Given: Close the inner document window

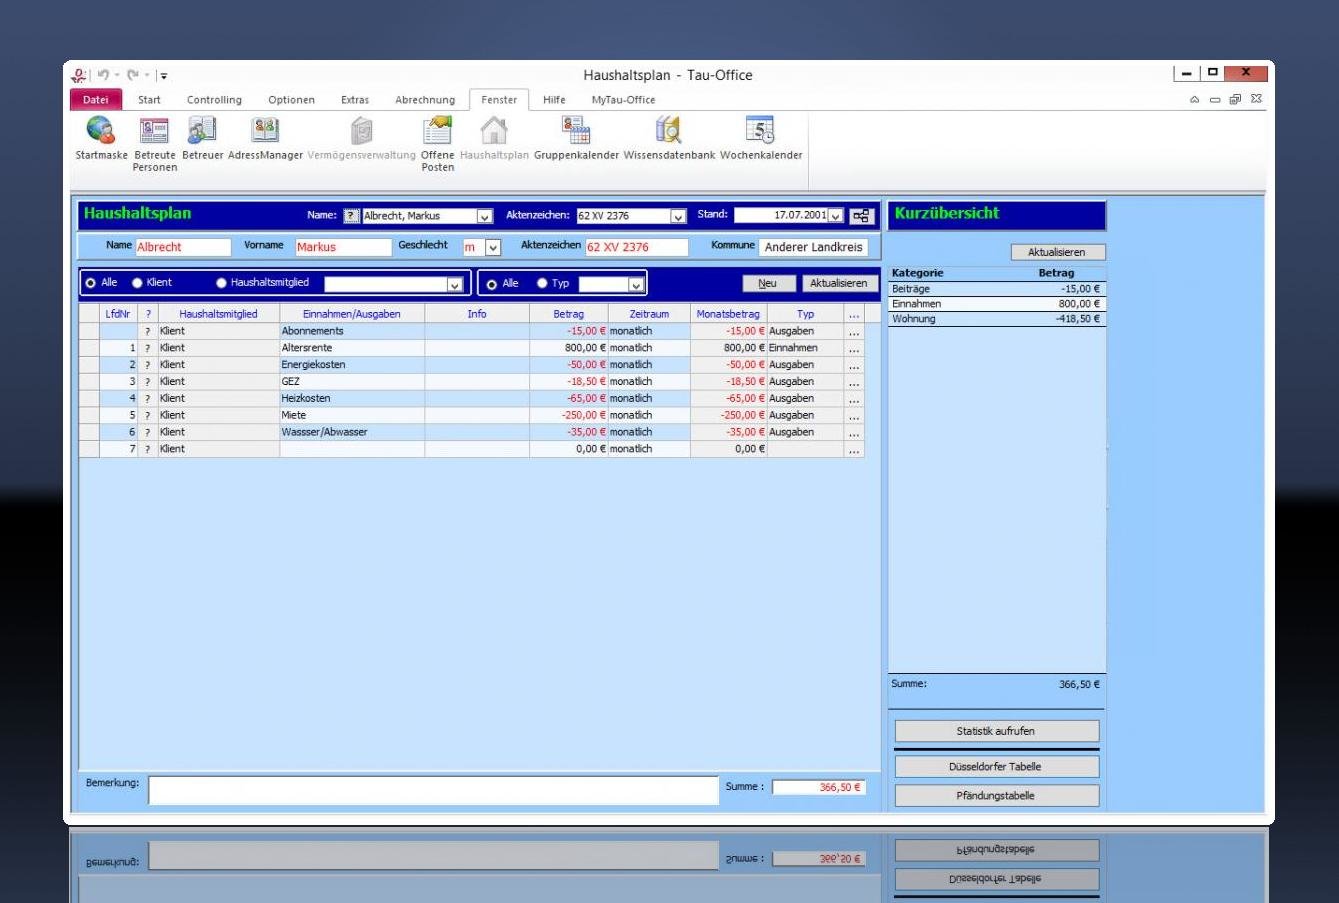Looking at the screenshot, I should [1256, 100].
